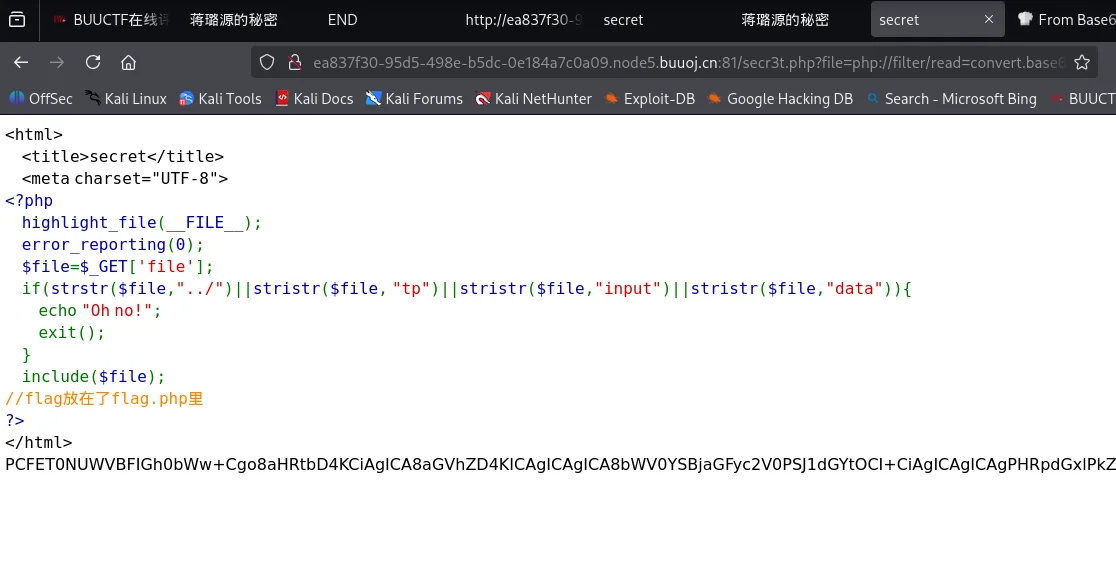Click the meta charset line
Image resolution: width=1116 pixels, height=571 pixels.
coord(125,179)
